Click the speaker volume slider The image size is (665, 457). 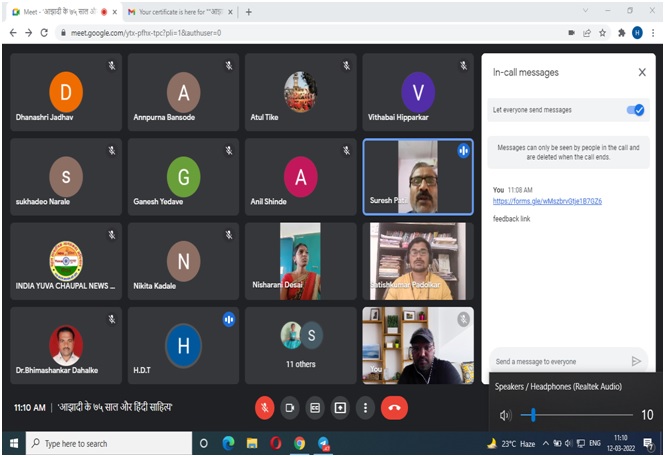(x=580, y=415)
